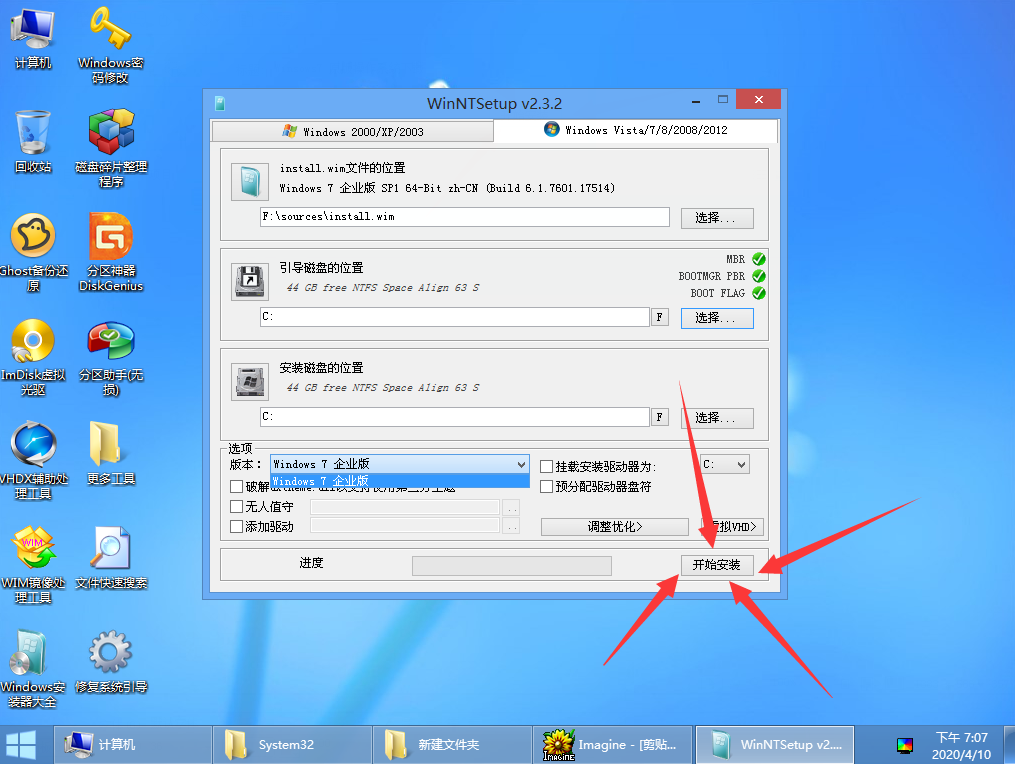Launch the Windows password reset key icon

click(111, 33)
